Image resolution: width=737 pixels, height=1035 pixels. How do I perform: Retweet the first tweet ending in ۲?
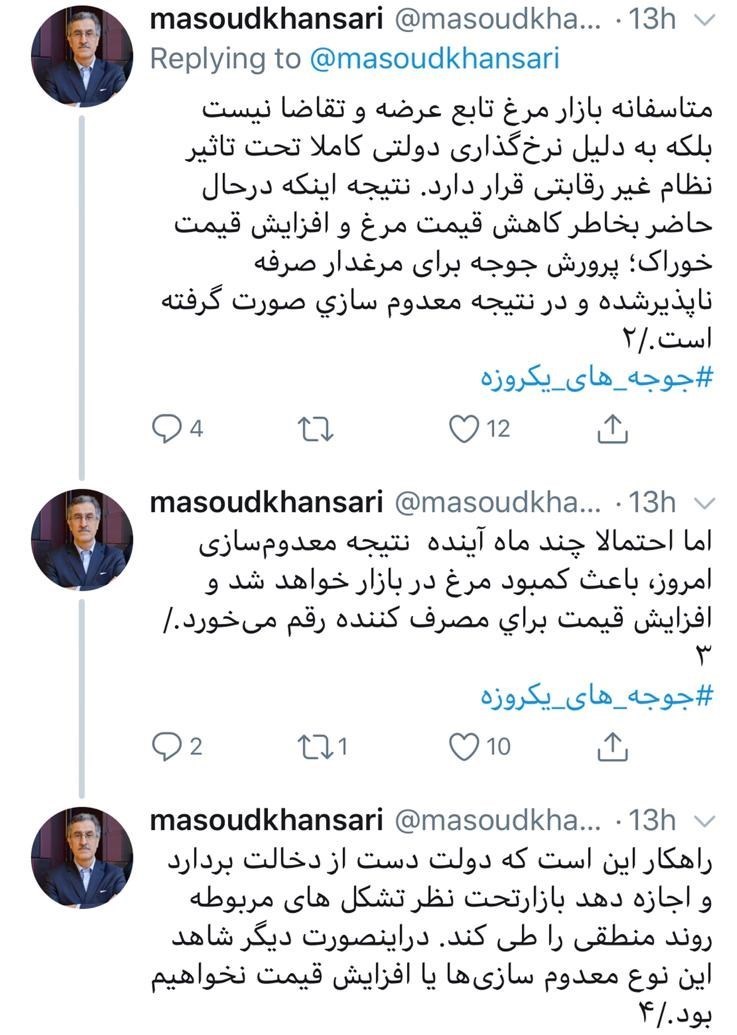point(316,429)
